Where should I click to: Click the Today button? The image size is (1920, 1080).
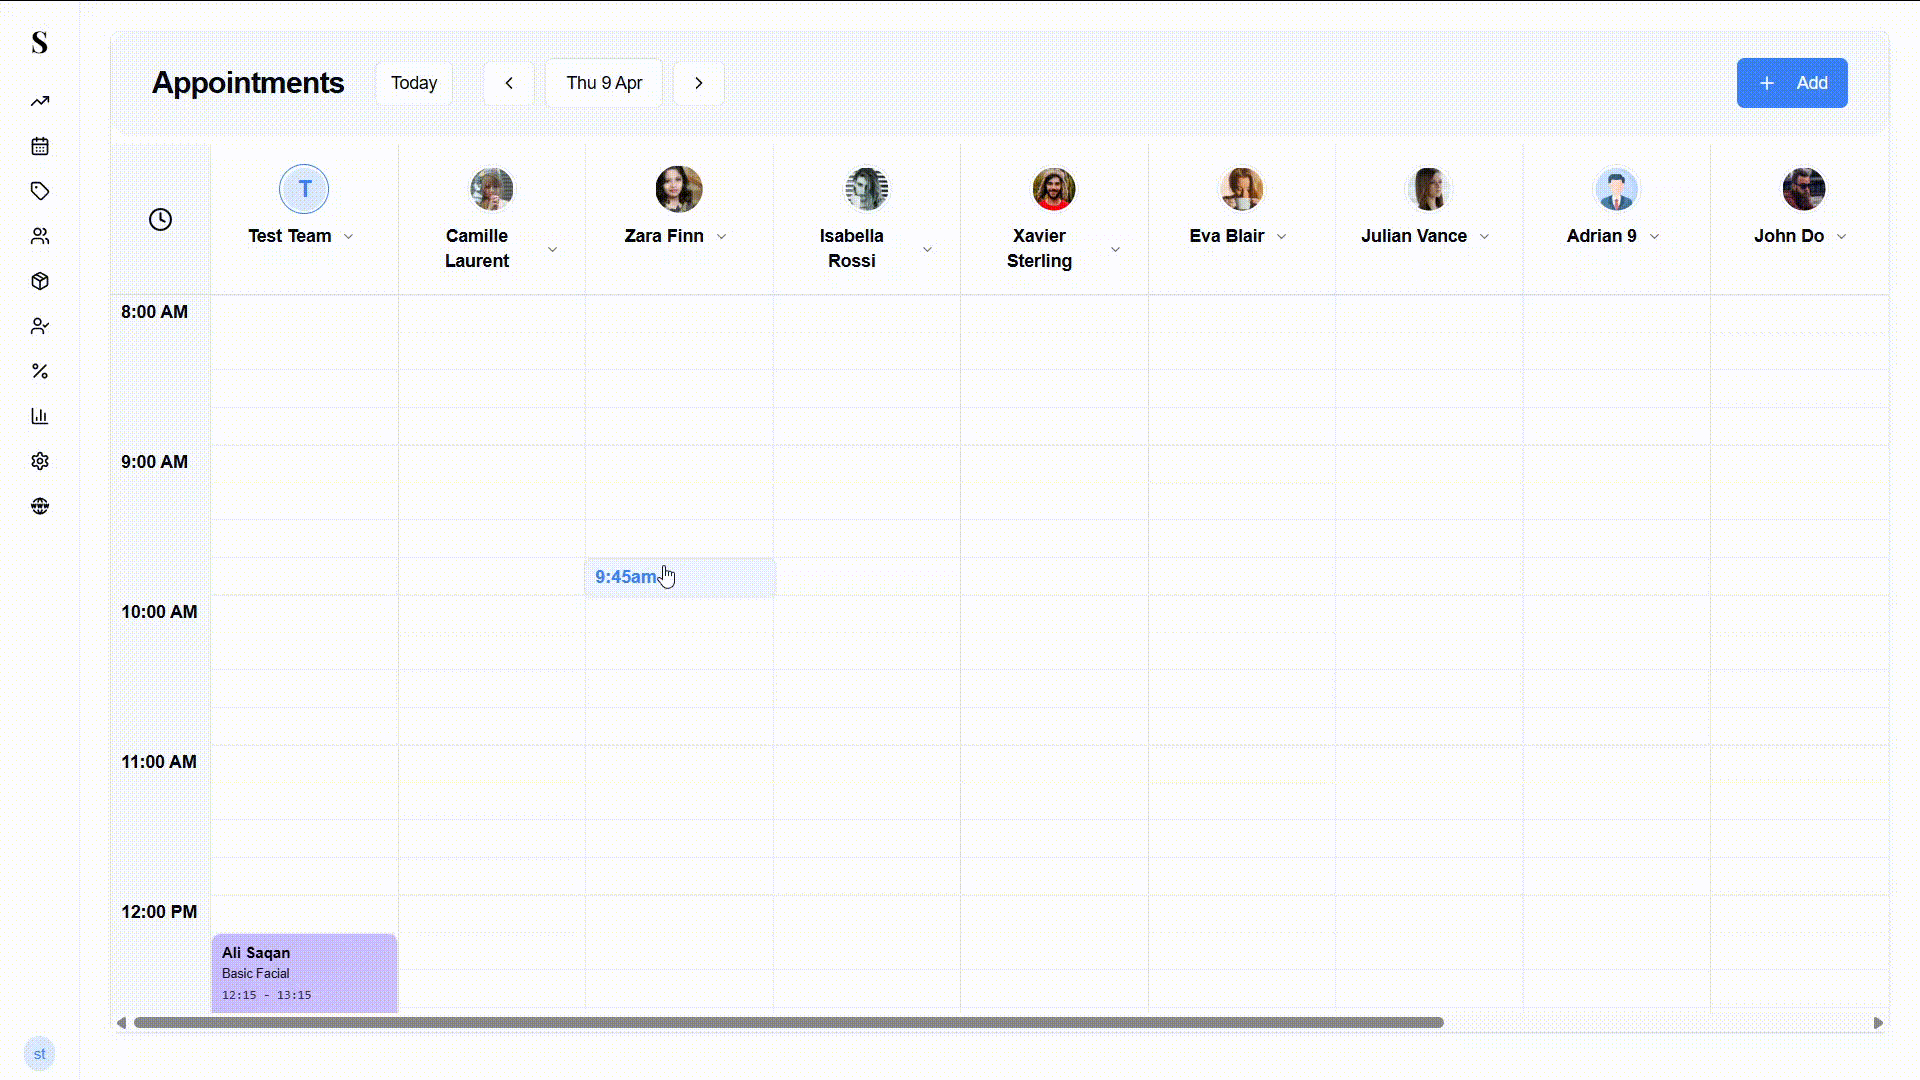click(413, 83)
